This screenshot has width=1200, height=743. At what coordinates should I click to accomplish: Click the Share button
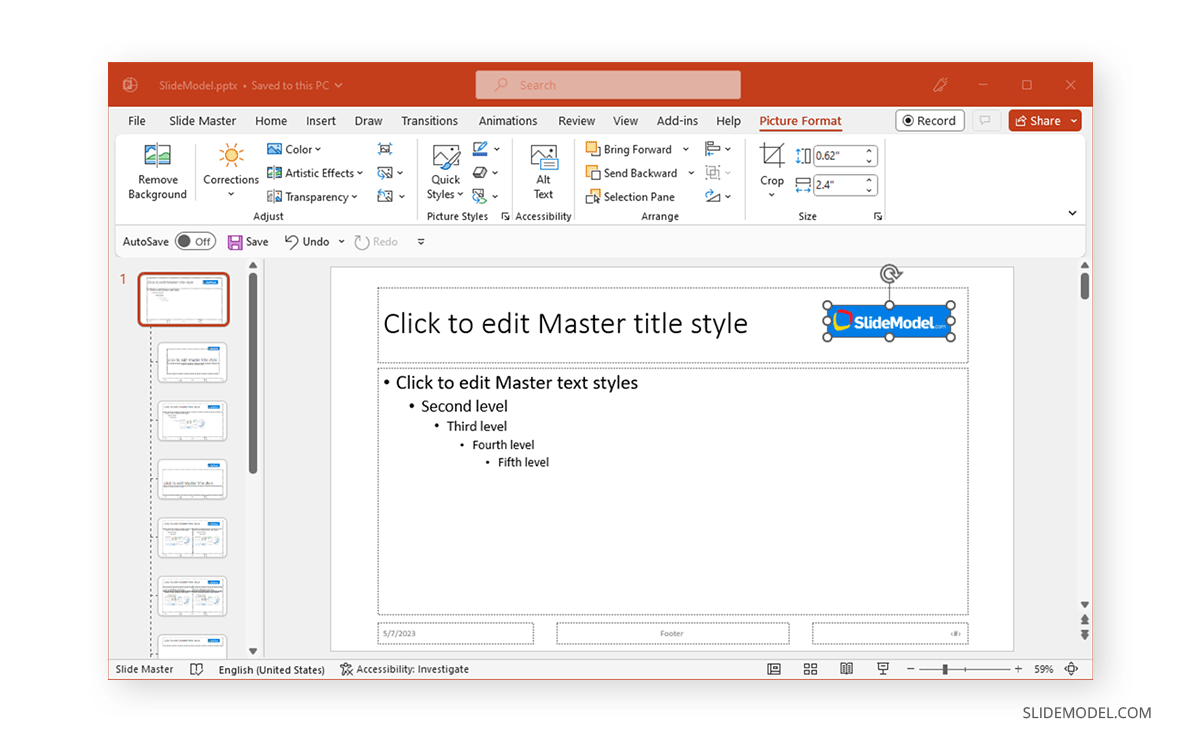pyautogui.click(x=1038, y=120)
